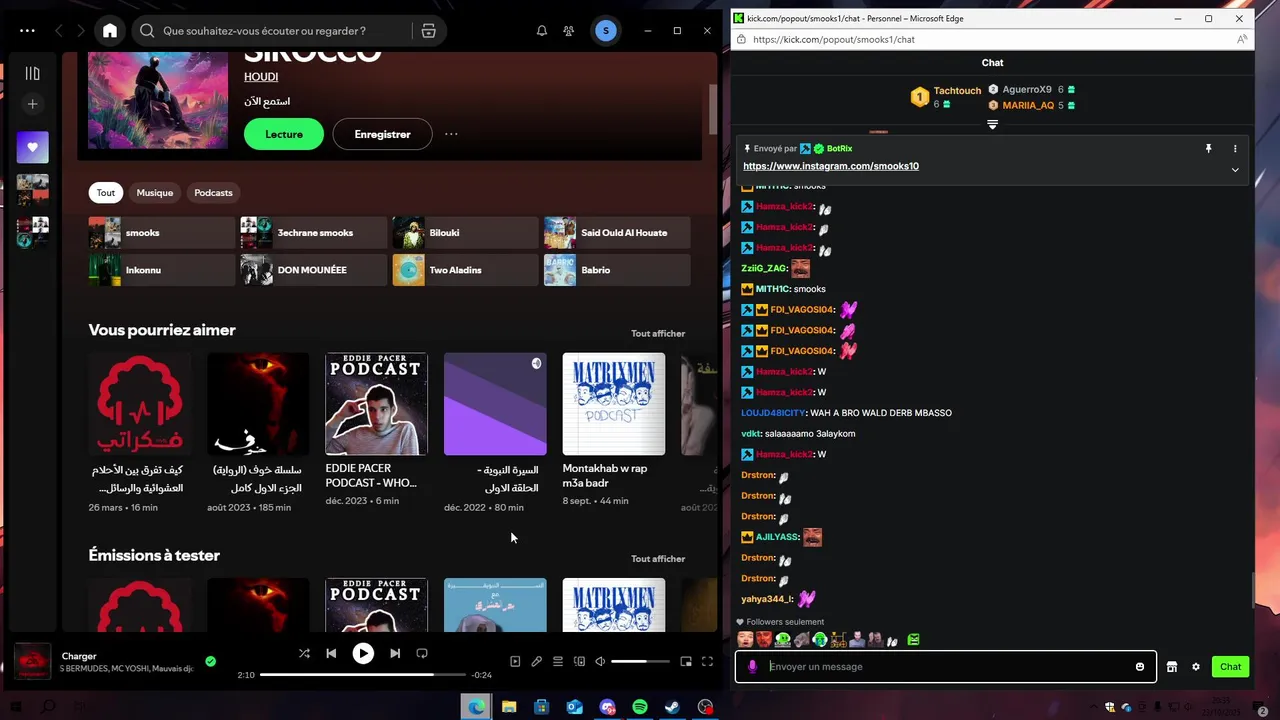Open pinned message three-dot menu
The height and width of the screenshot is (720, 1280).
point(1235,149)
